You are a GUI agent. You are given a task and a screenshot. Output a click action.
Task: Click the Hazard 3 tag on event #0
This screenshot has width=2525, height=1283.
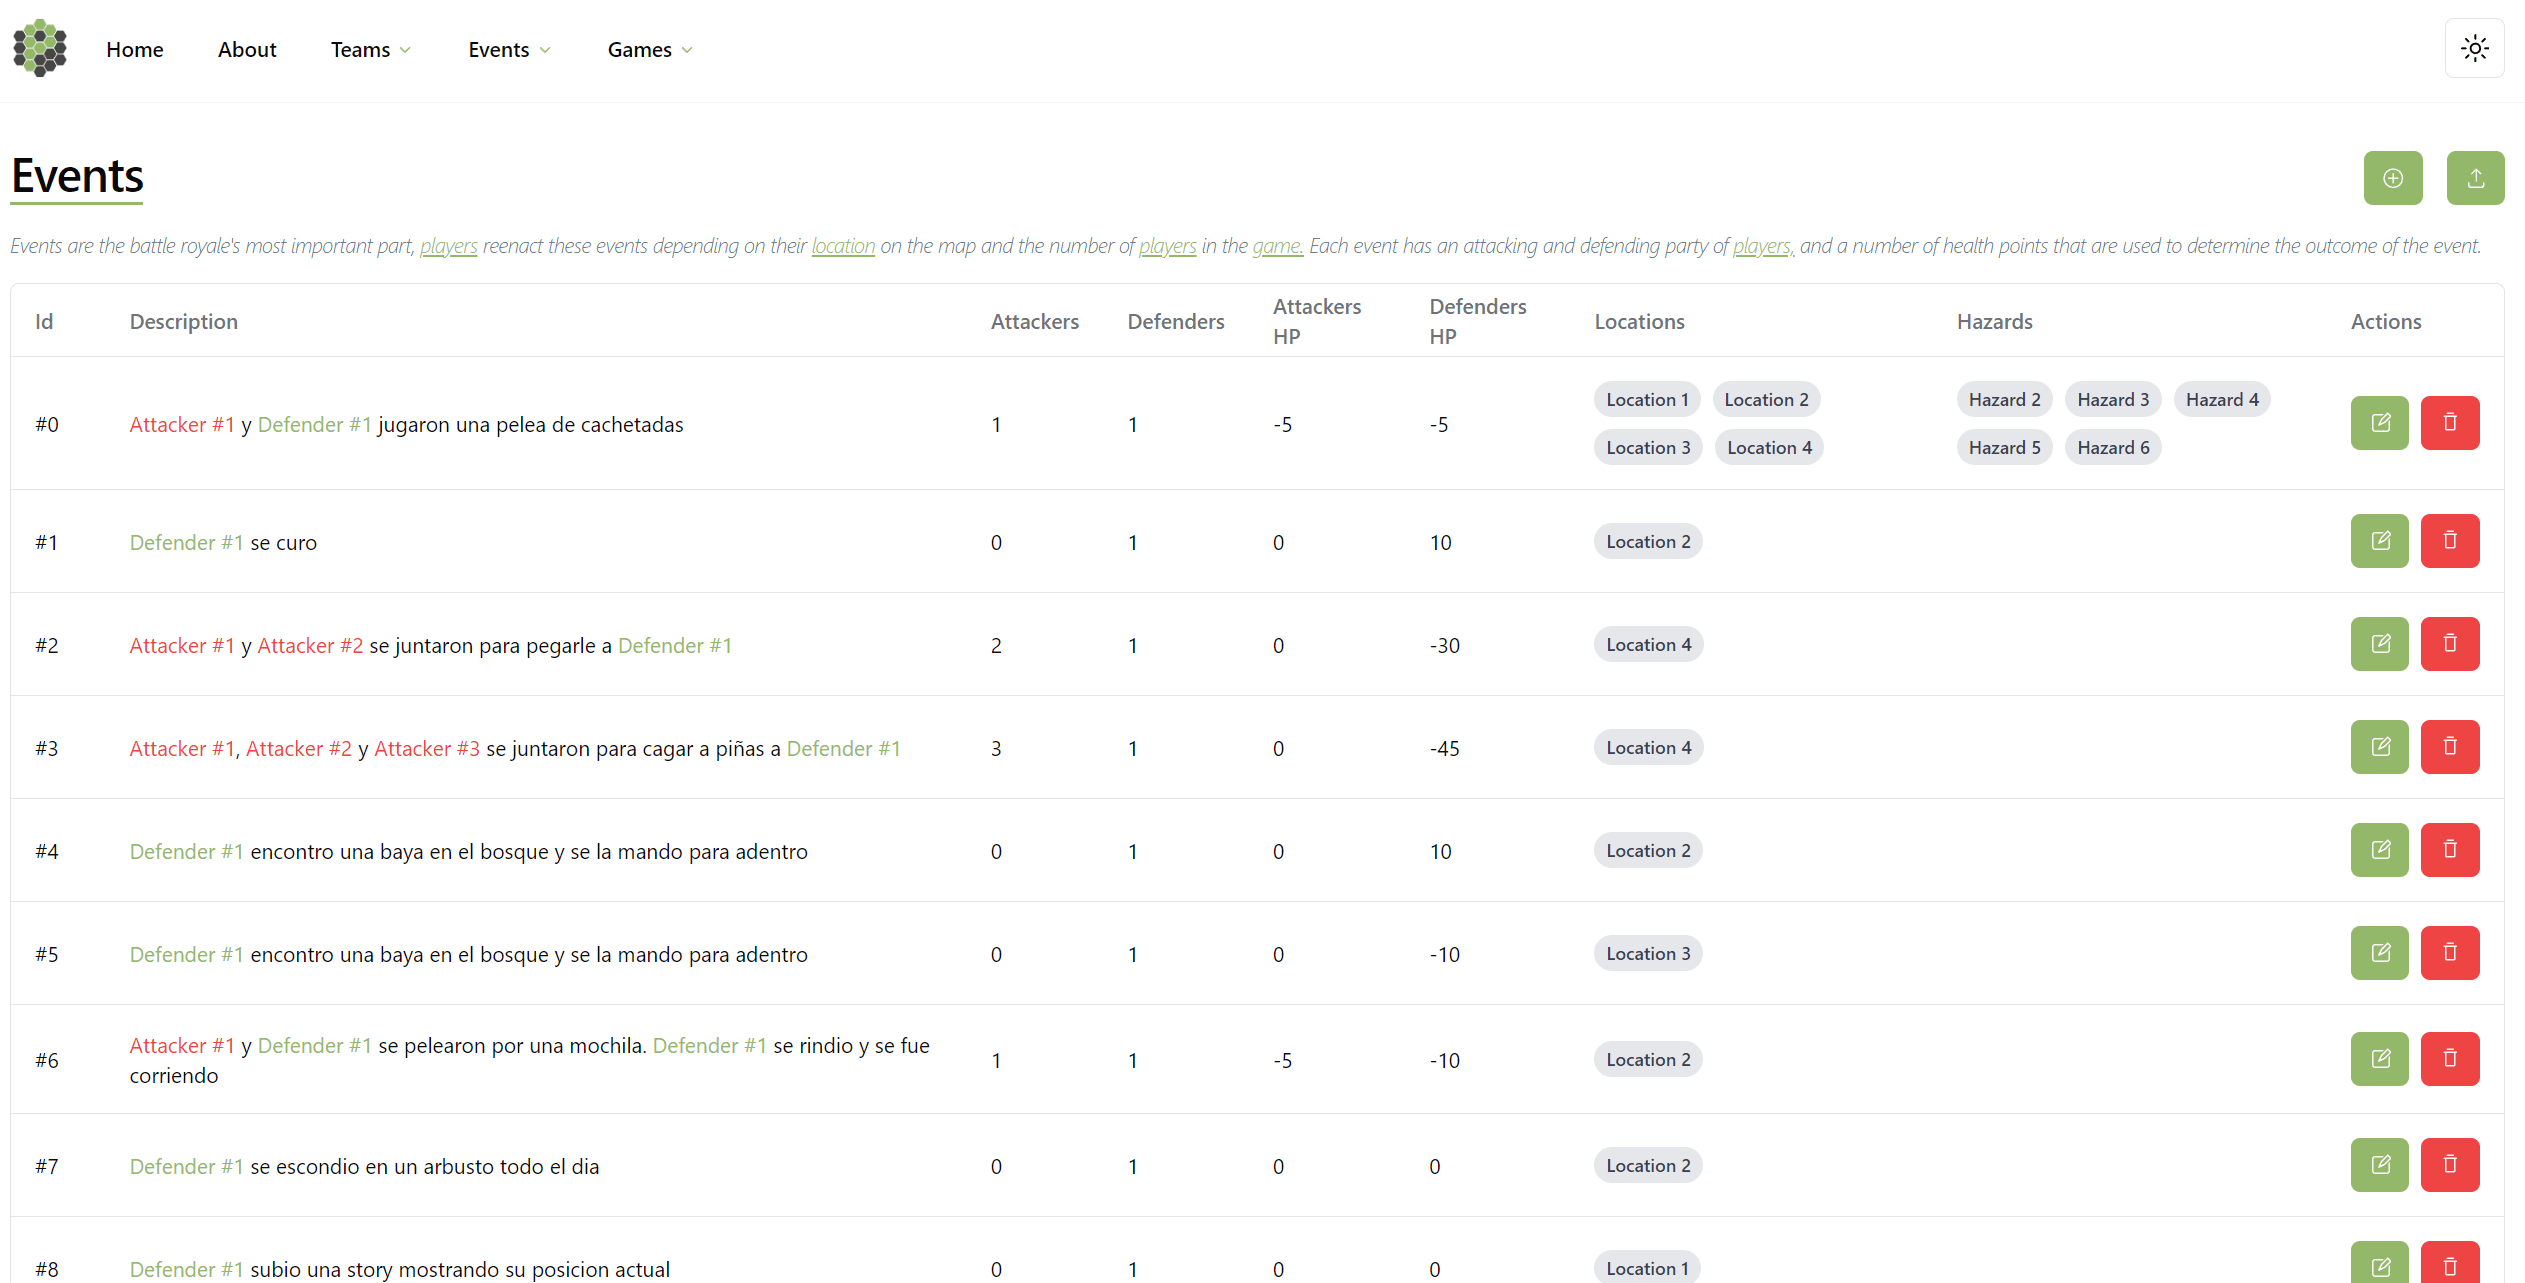pyautogui.click(x=2112, y=399)
